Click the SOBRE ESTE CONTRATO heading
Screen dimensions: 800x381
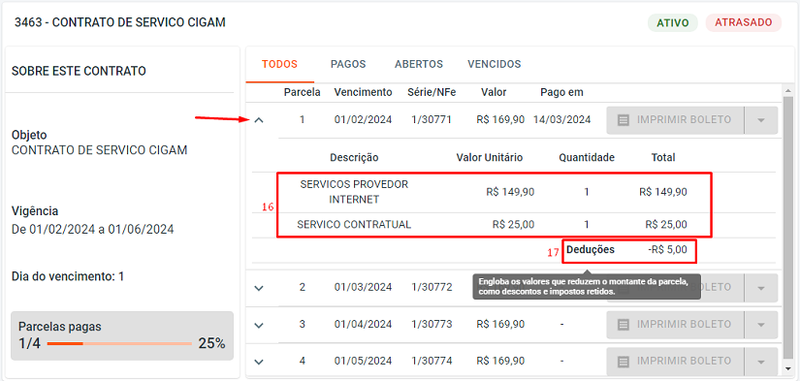pyautogui.click(x=79, y=71)
